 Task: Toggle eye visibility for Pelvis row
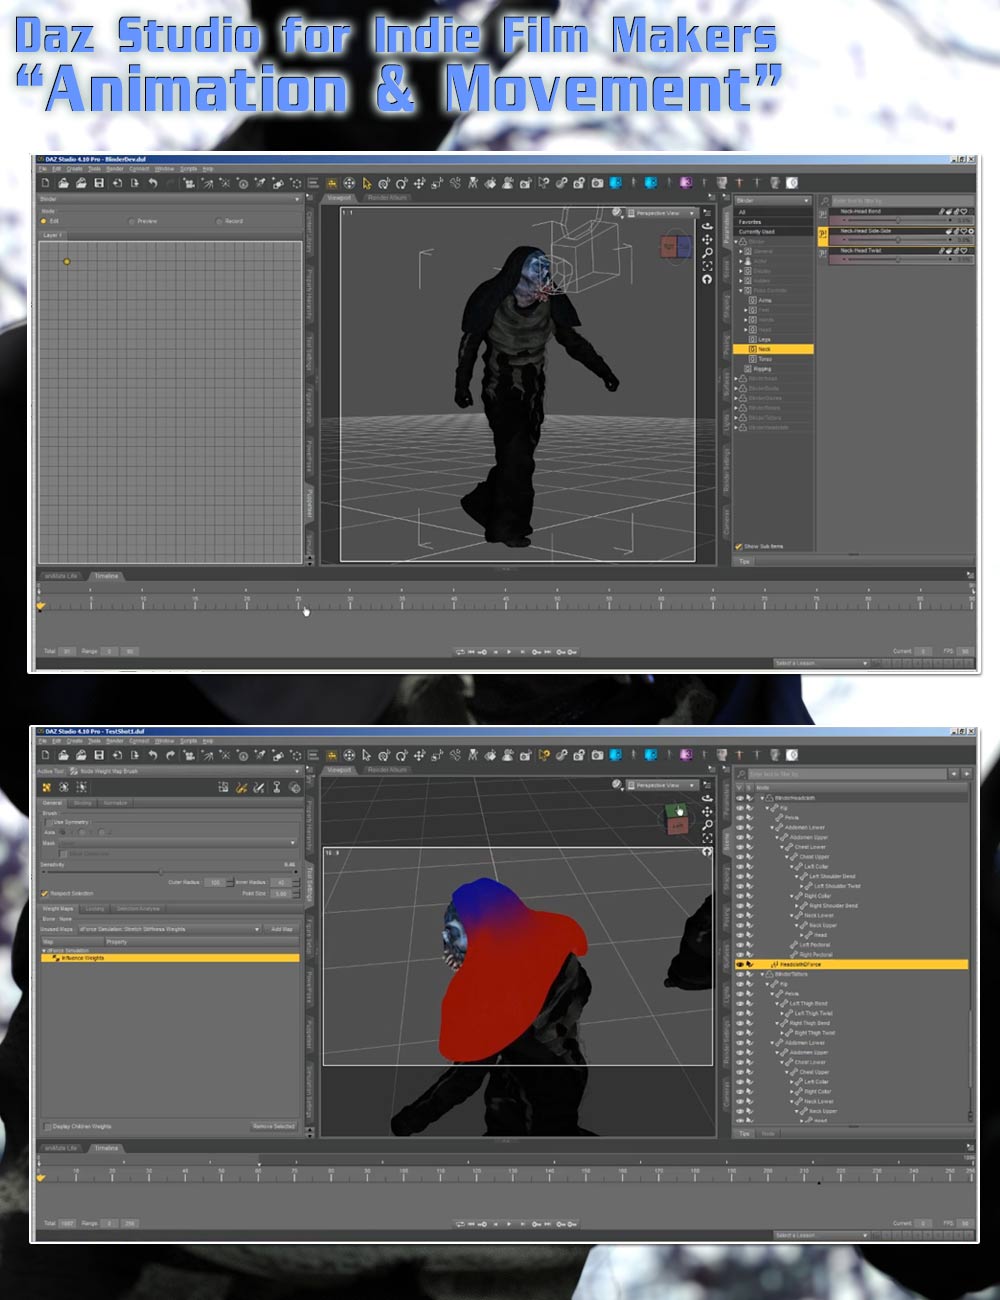[740, 817]
